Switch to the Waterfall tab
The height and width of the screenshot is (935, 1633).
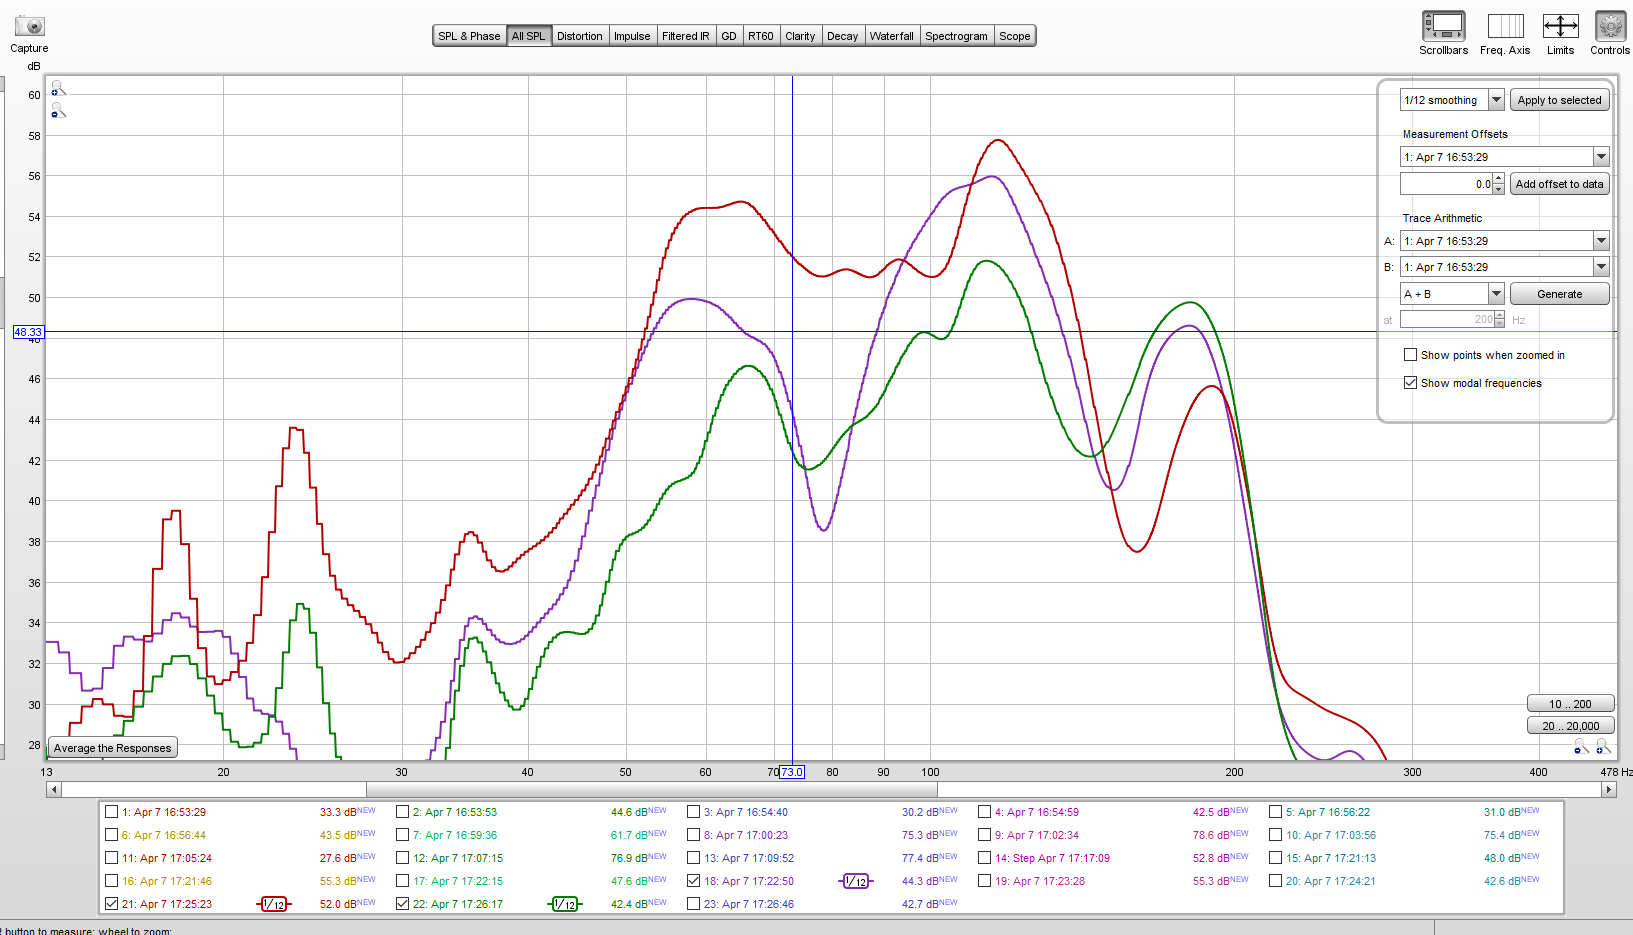[891, 36]
